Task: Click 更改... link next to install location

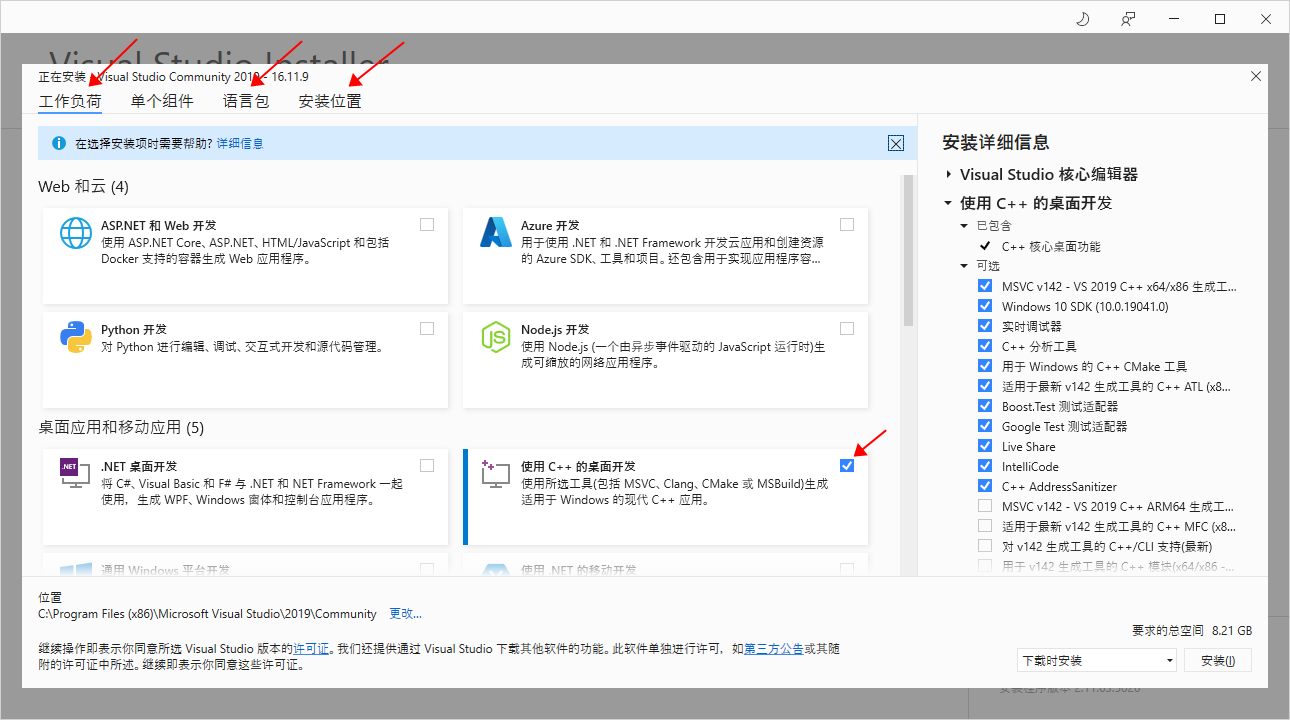Action: click(405, 614)
